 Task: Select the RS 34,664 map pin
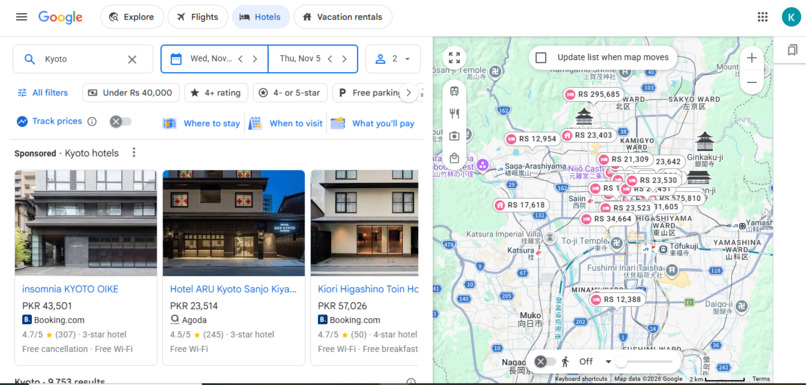(607, 219)
